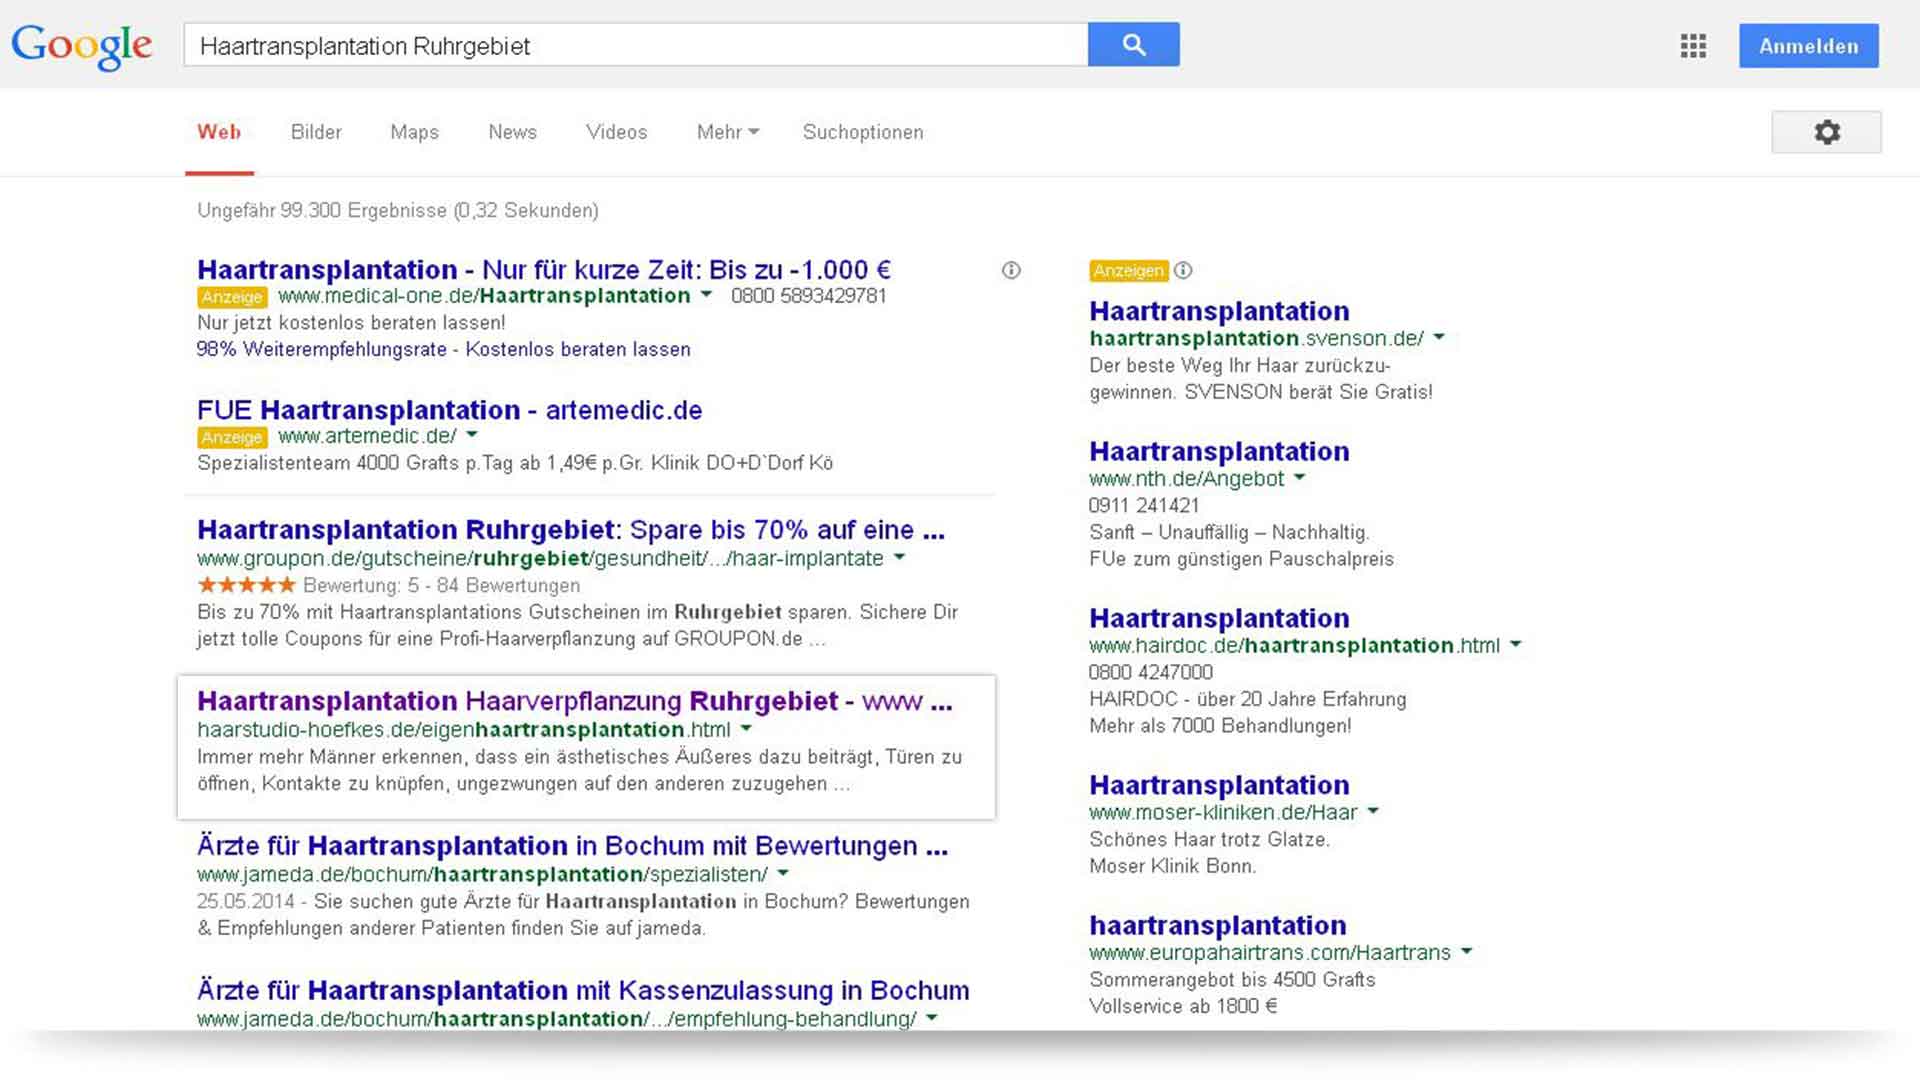Click the Google logo
Viewport: 1920px width, 1080px height.
tap(82, 46)
